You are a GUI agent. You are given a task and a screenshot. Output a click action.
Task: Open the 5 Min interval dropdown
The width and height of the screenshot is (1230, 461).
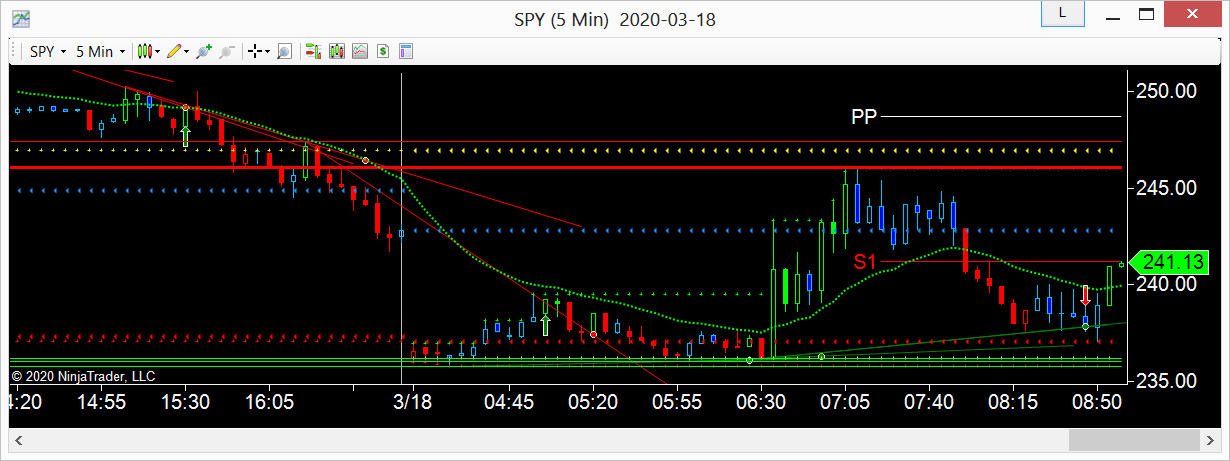101,51
